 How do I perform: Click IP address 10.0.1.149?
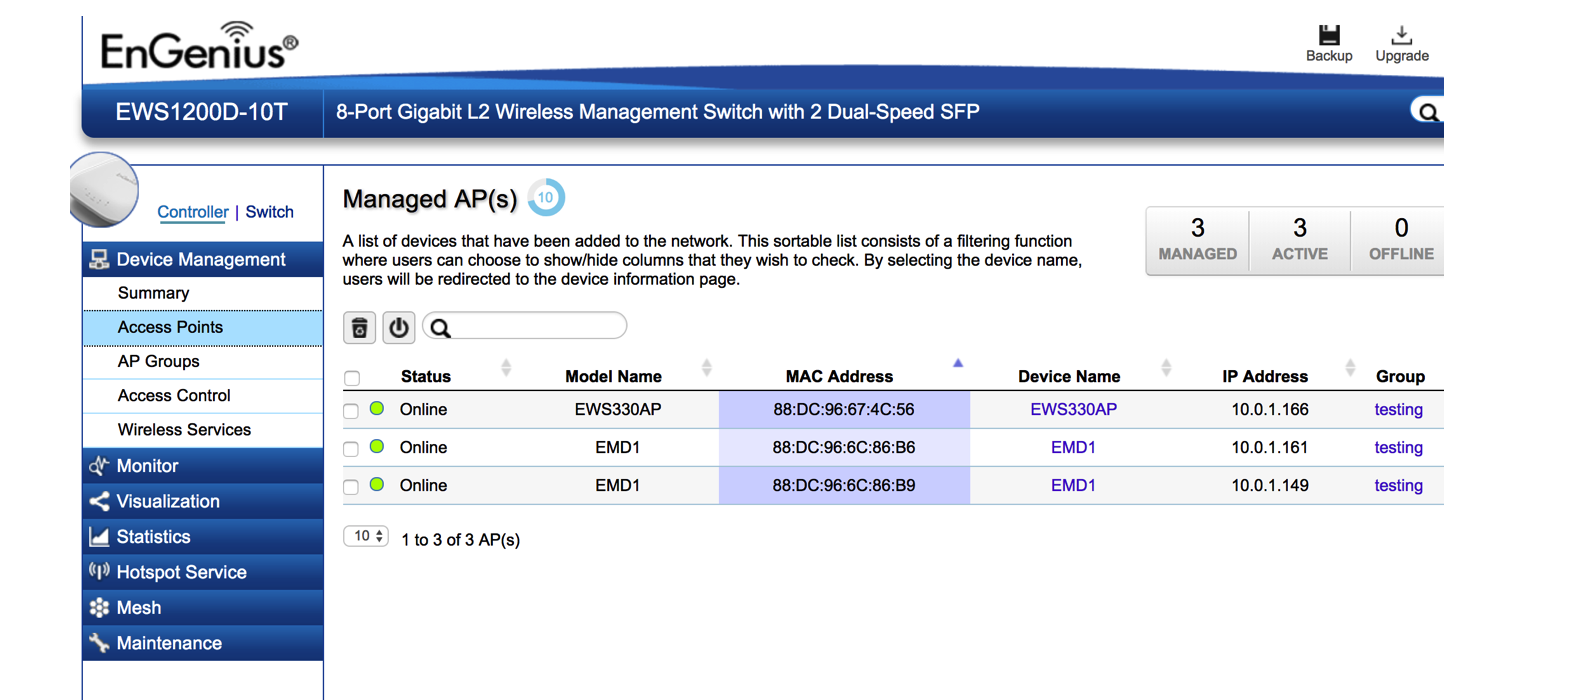pyautogui.click(x=1270, y=485)
